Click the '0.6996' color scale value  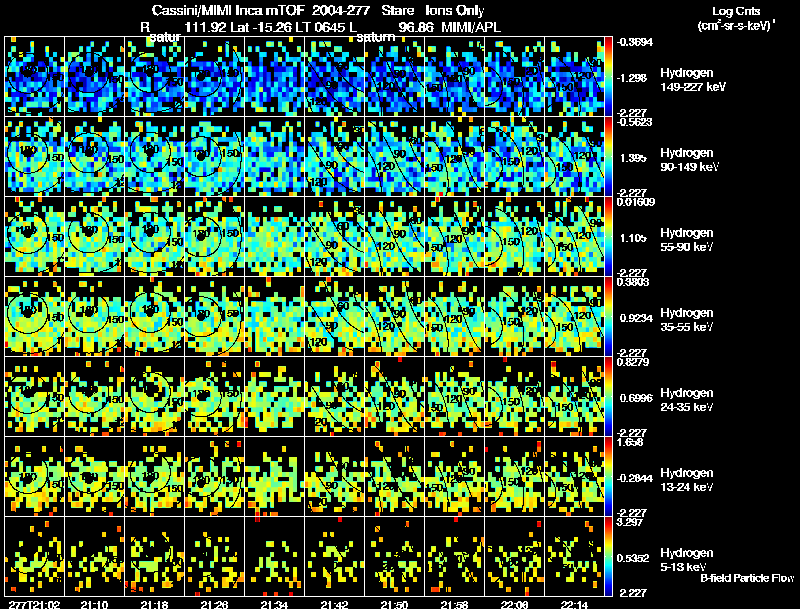pos(636,398)
